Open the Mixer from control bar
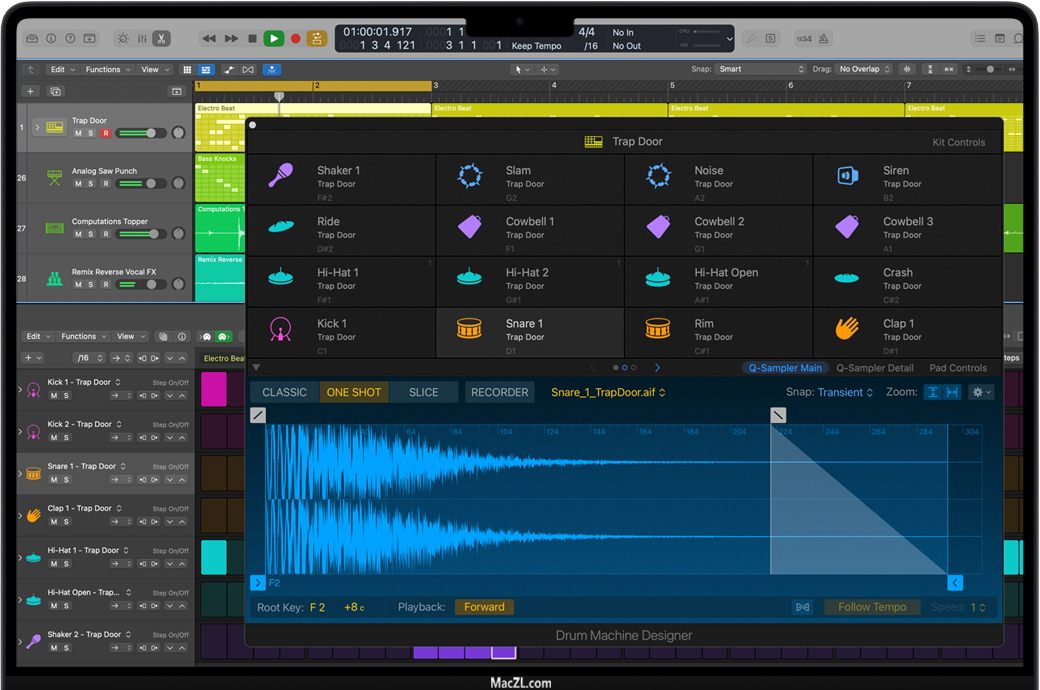The width and height of the screenshot is (1040, 690). click(x=142, y=38)
